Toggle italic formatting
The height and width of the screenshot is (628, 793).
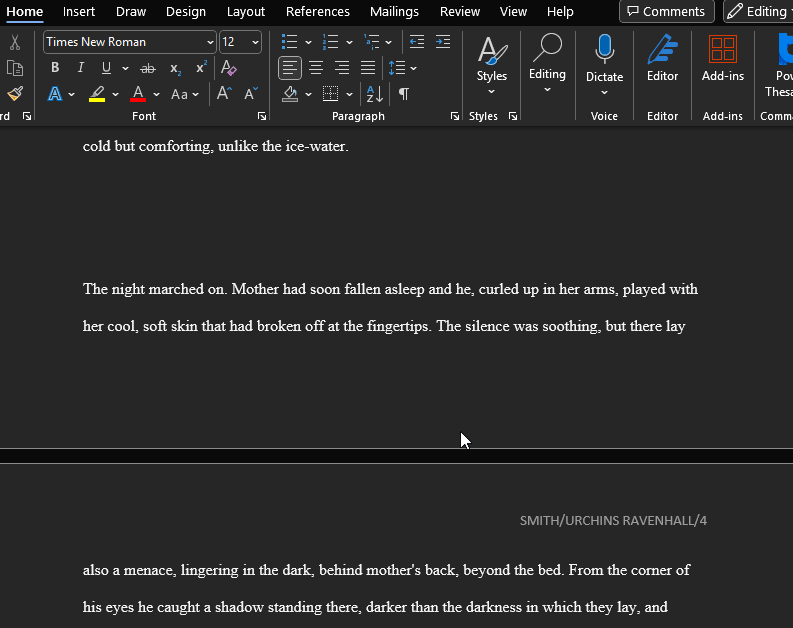(81, 68)
